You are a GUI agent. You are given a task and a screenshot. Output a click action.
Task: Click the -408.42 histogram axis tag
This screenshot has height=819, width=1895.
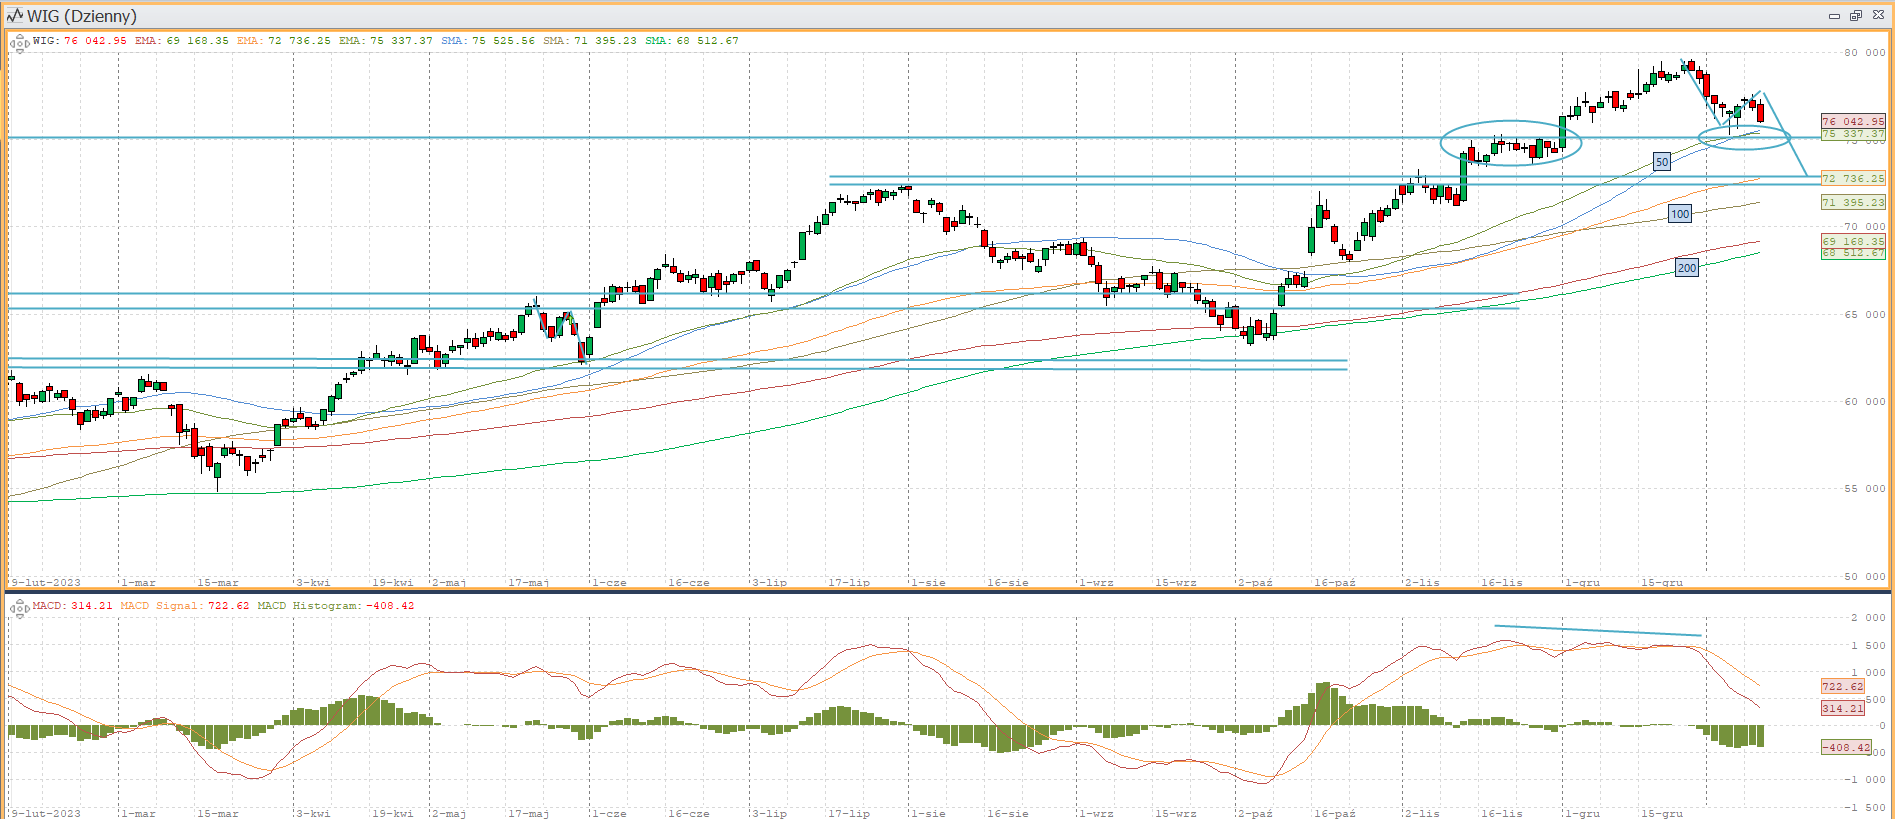pyautogui.click(x=1845, y=747)
